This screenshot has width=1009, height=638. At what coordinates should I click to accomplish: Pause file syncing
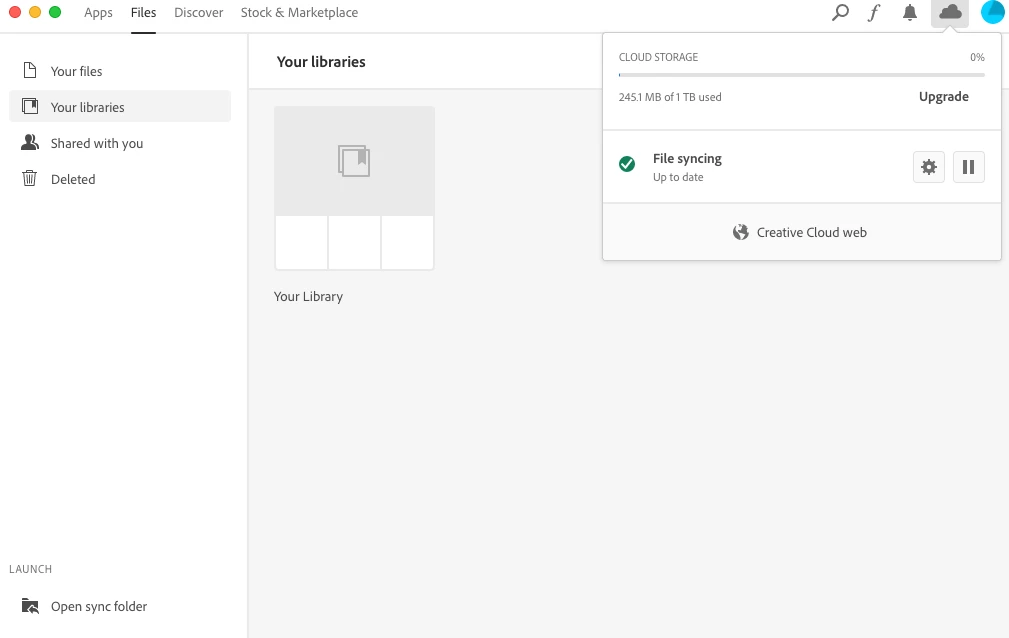[x=968, y=167]
